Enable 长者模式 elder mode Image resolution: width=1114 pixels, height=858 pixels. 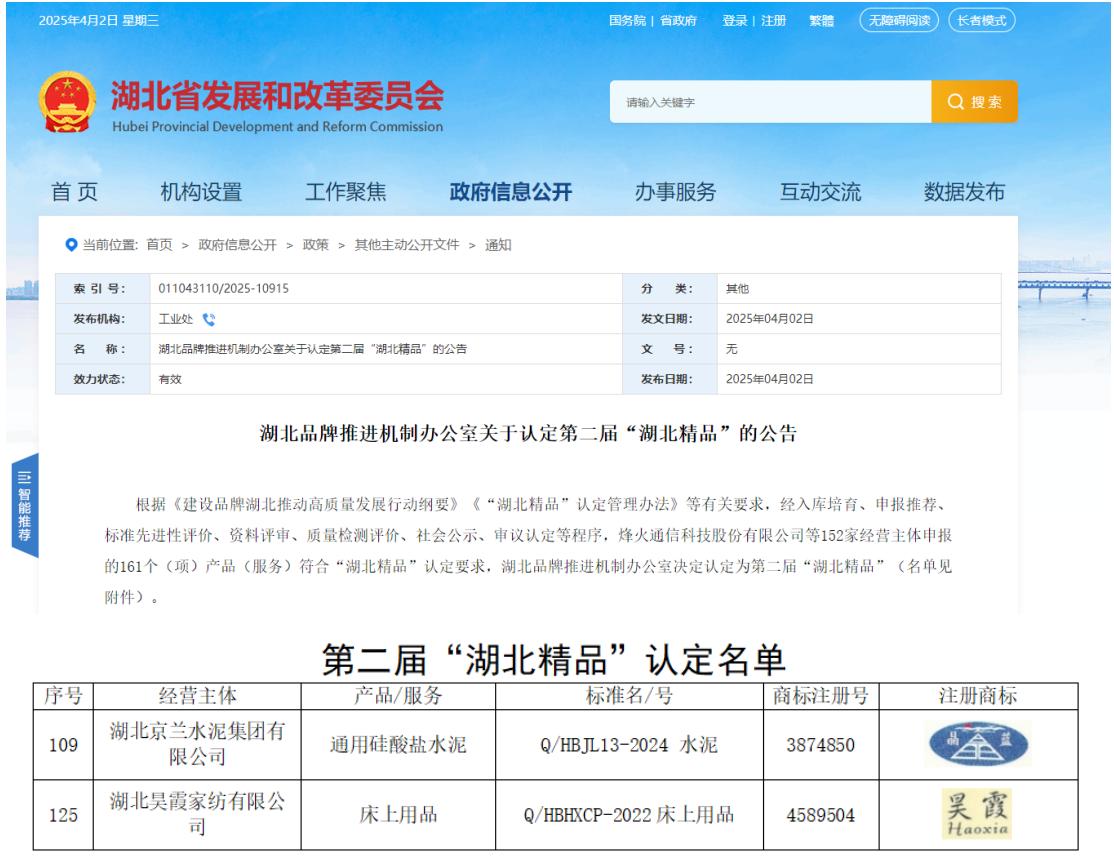(x=981, y=21)
